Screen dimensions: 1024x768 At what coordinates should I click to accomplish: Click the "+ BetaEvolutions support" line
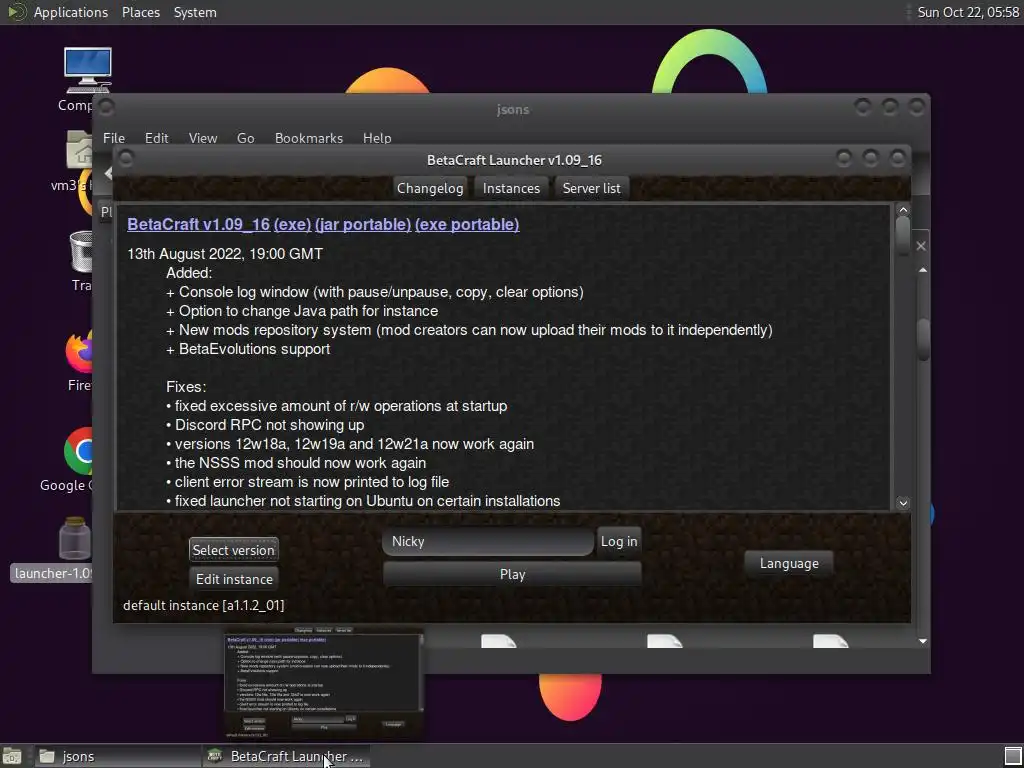(x=248, y=349)
